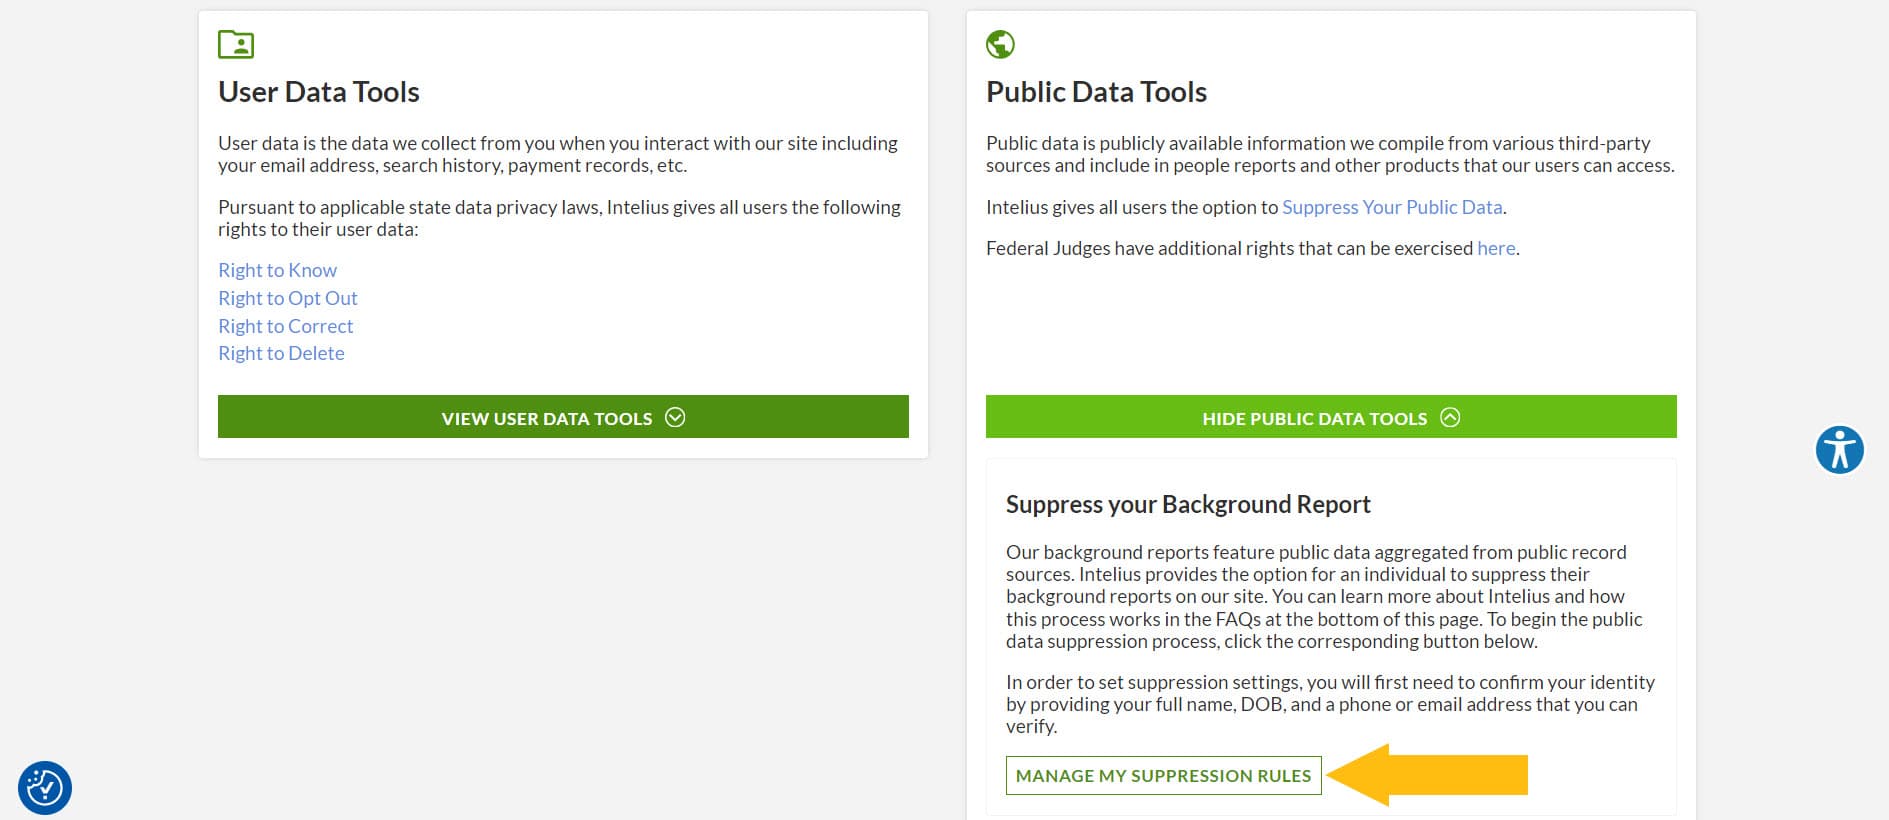
Task: Click the Suppress your Background Report heading
Action: pos(1188,504)
